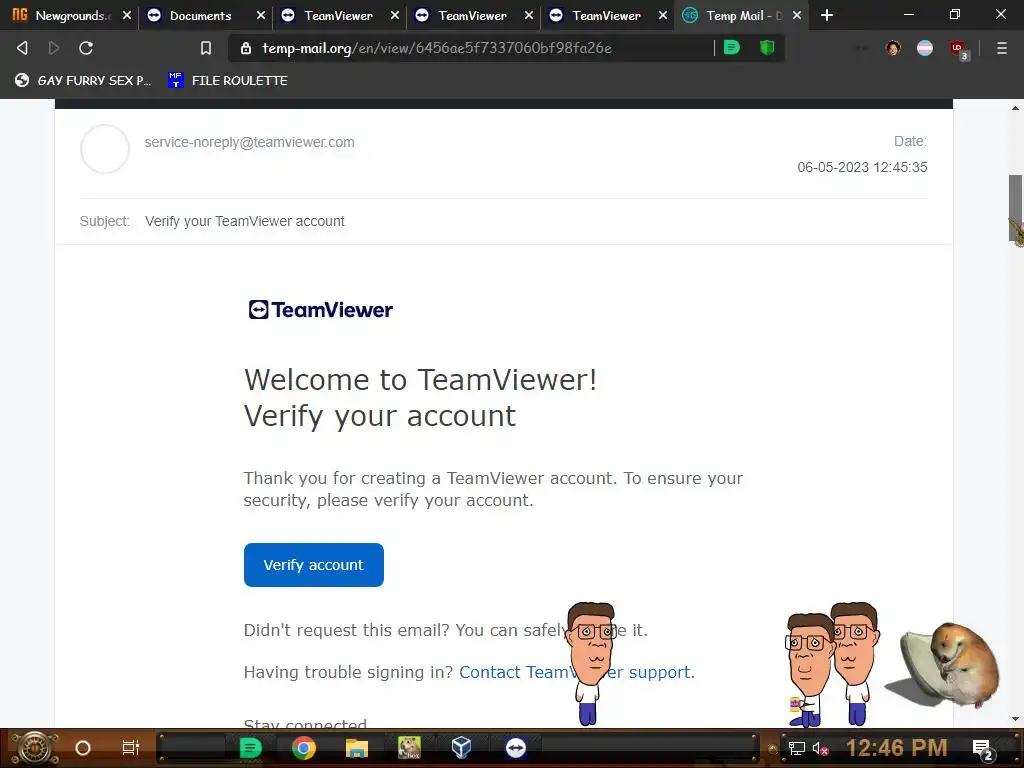The height and width of the screenshot is (768, 1024).
Task: Click the email date 06-05-2023 12:45:35
Action: point(862,167)
